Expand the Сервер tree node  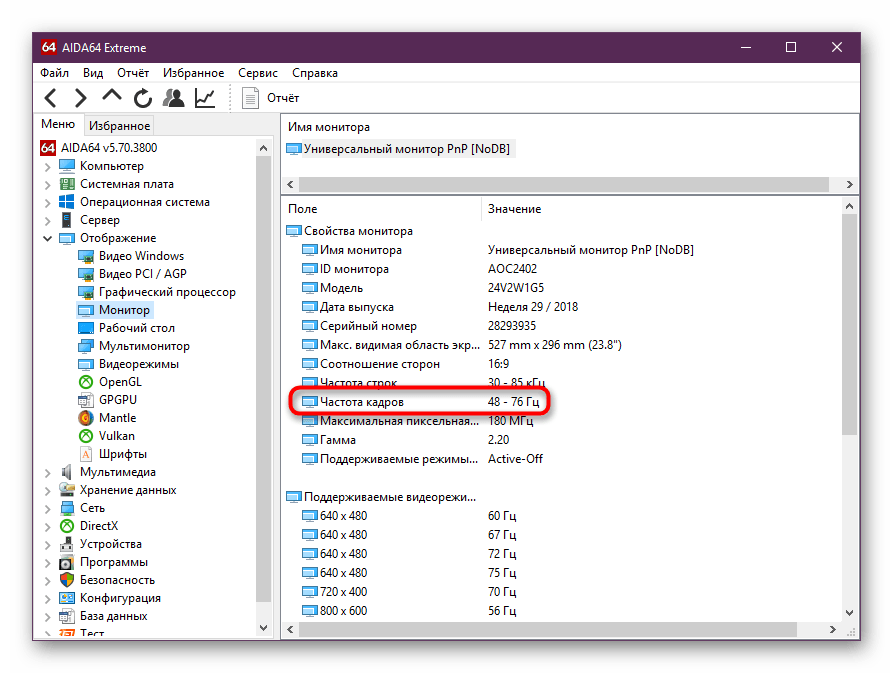click(x=48, y=220)
